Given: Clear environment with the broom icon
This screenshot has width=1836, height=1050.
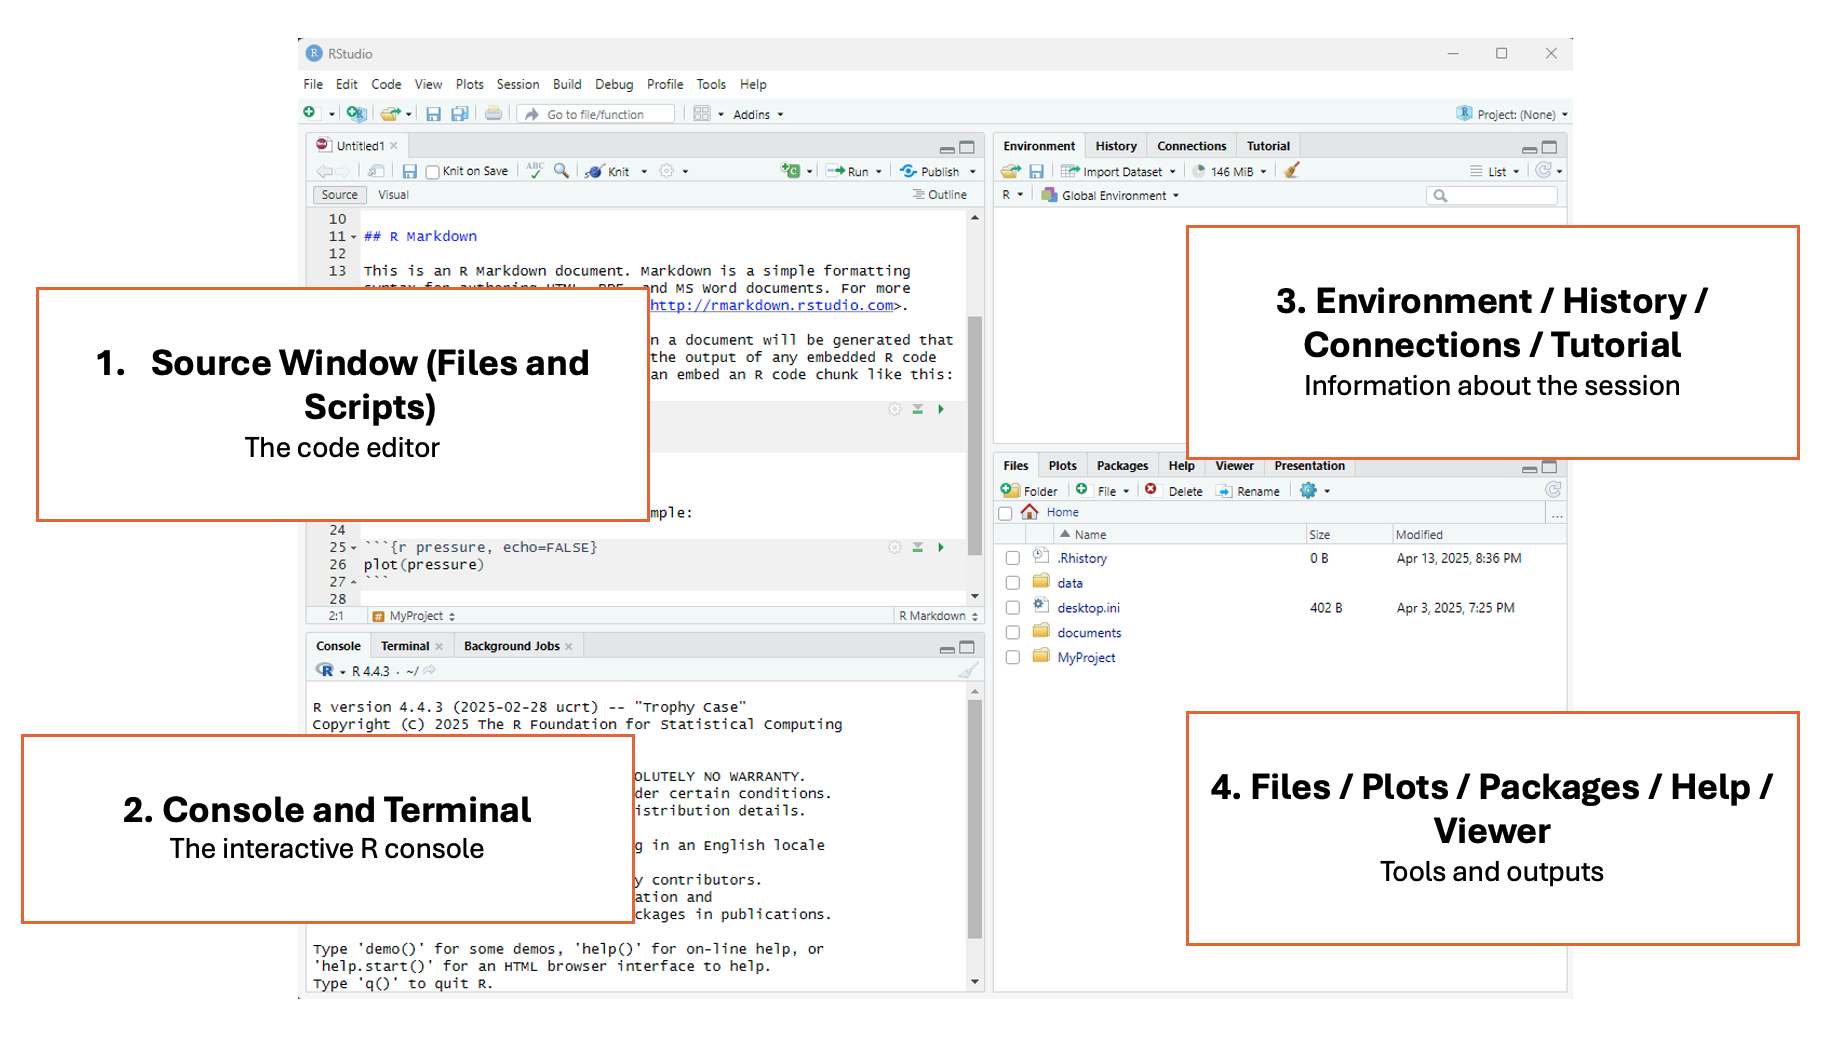Looking at the screenshot, I should 1291,171.
